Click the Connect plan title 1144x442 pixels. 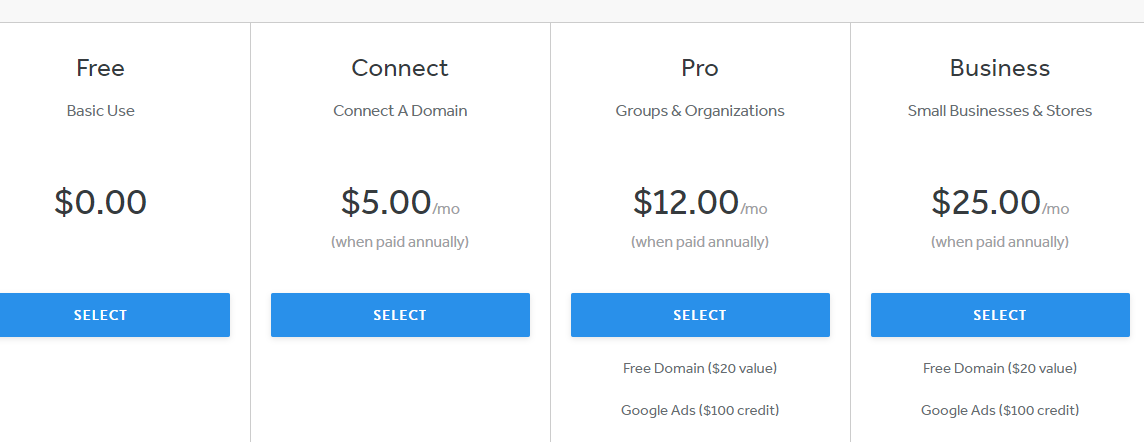[400, 68]
